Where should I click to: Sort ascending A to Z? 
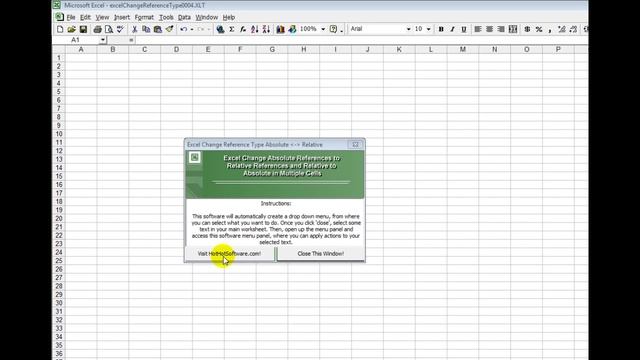[255, 29]
